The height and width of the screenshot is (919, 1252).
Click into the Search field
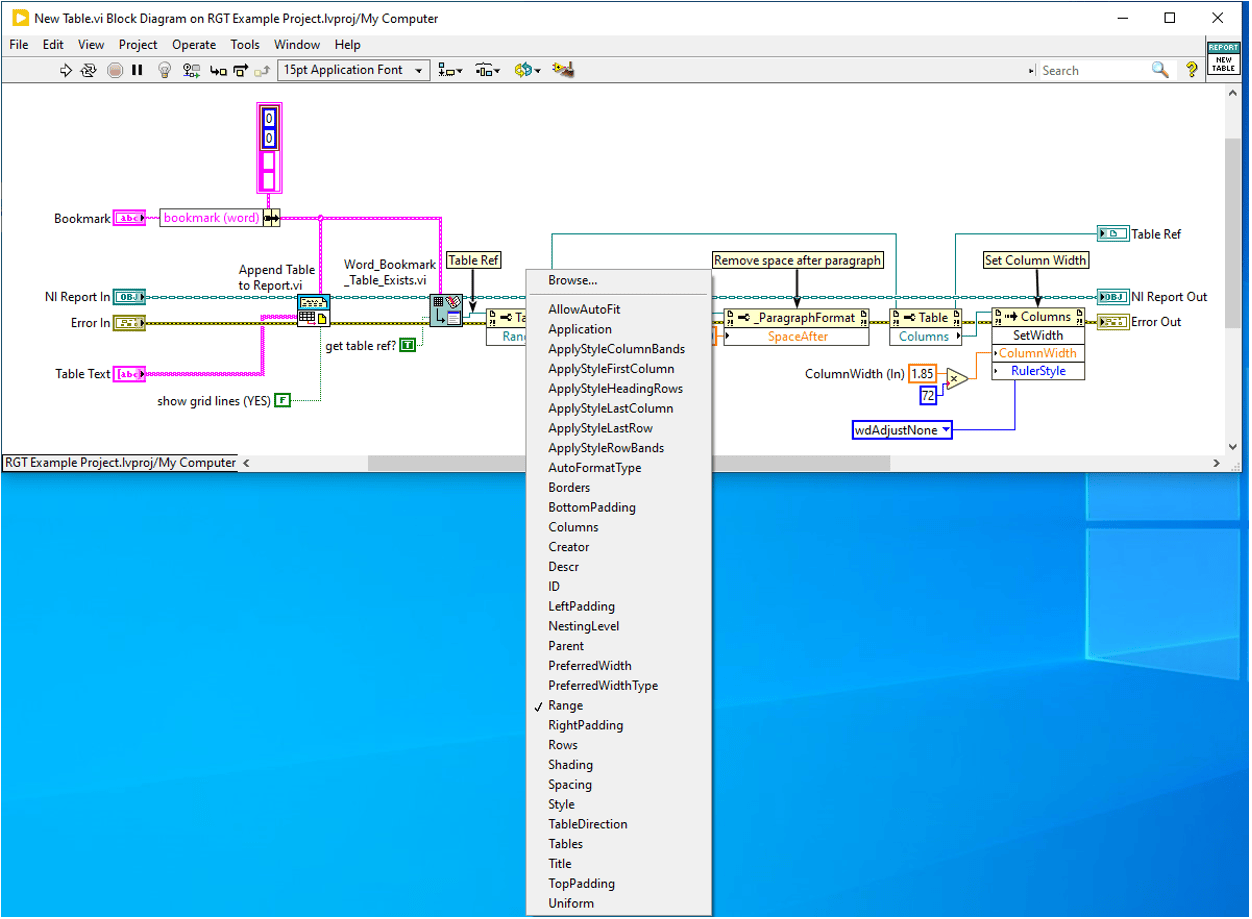[x=1095, y=70]
